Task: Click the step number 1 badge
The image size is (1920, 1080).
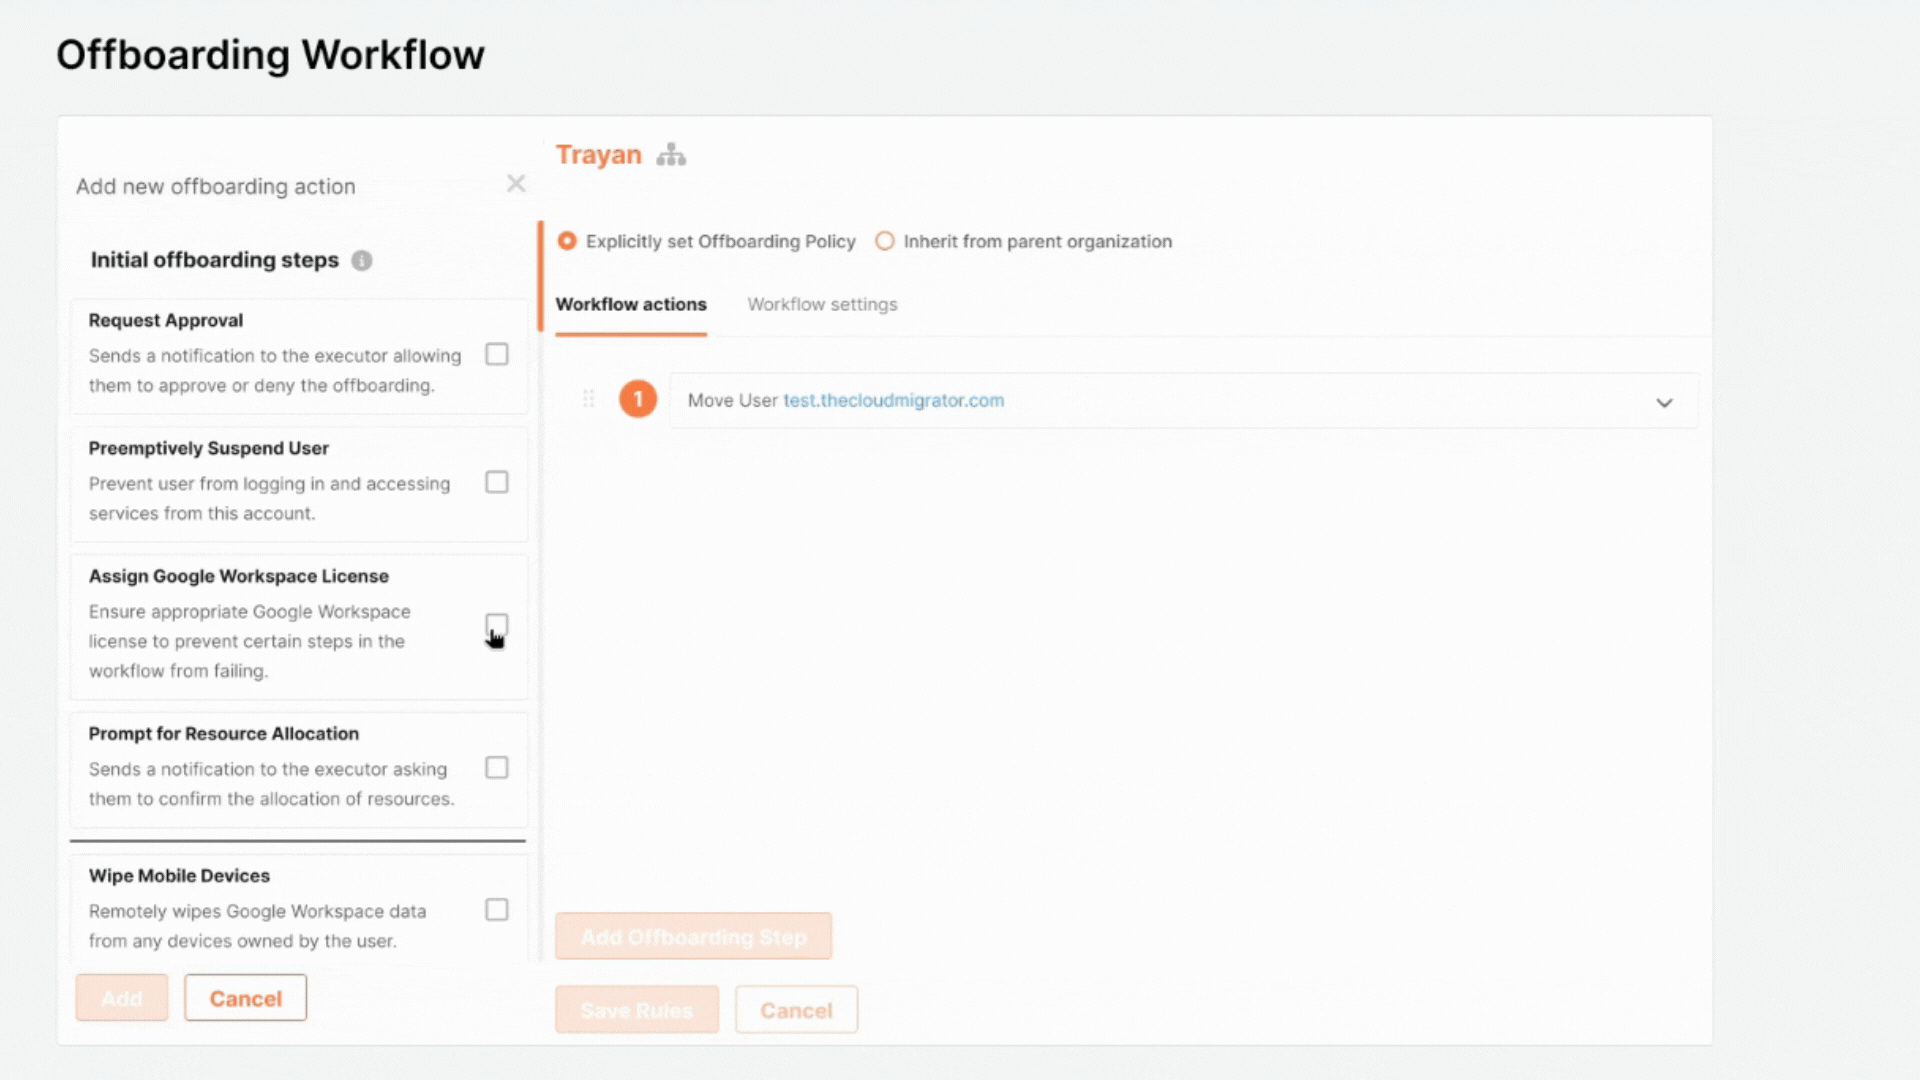Action: point(638,399)
